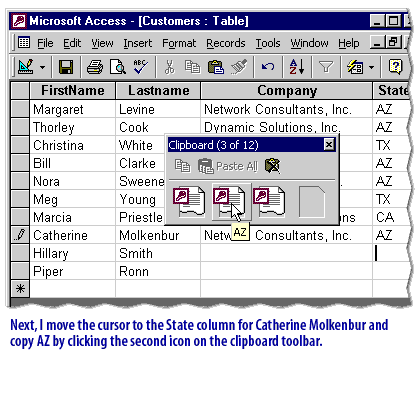
Task: Open the View button dropdown arrow
Action: pos(42,67)
